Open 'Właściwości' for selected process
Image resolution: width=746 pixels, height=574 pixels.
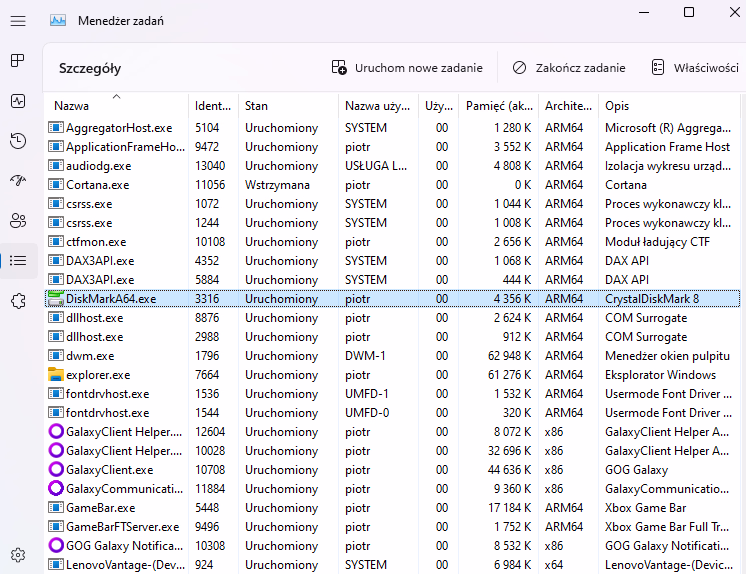(x=694, y=68)
